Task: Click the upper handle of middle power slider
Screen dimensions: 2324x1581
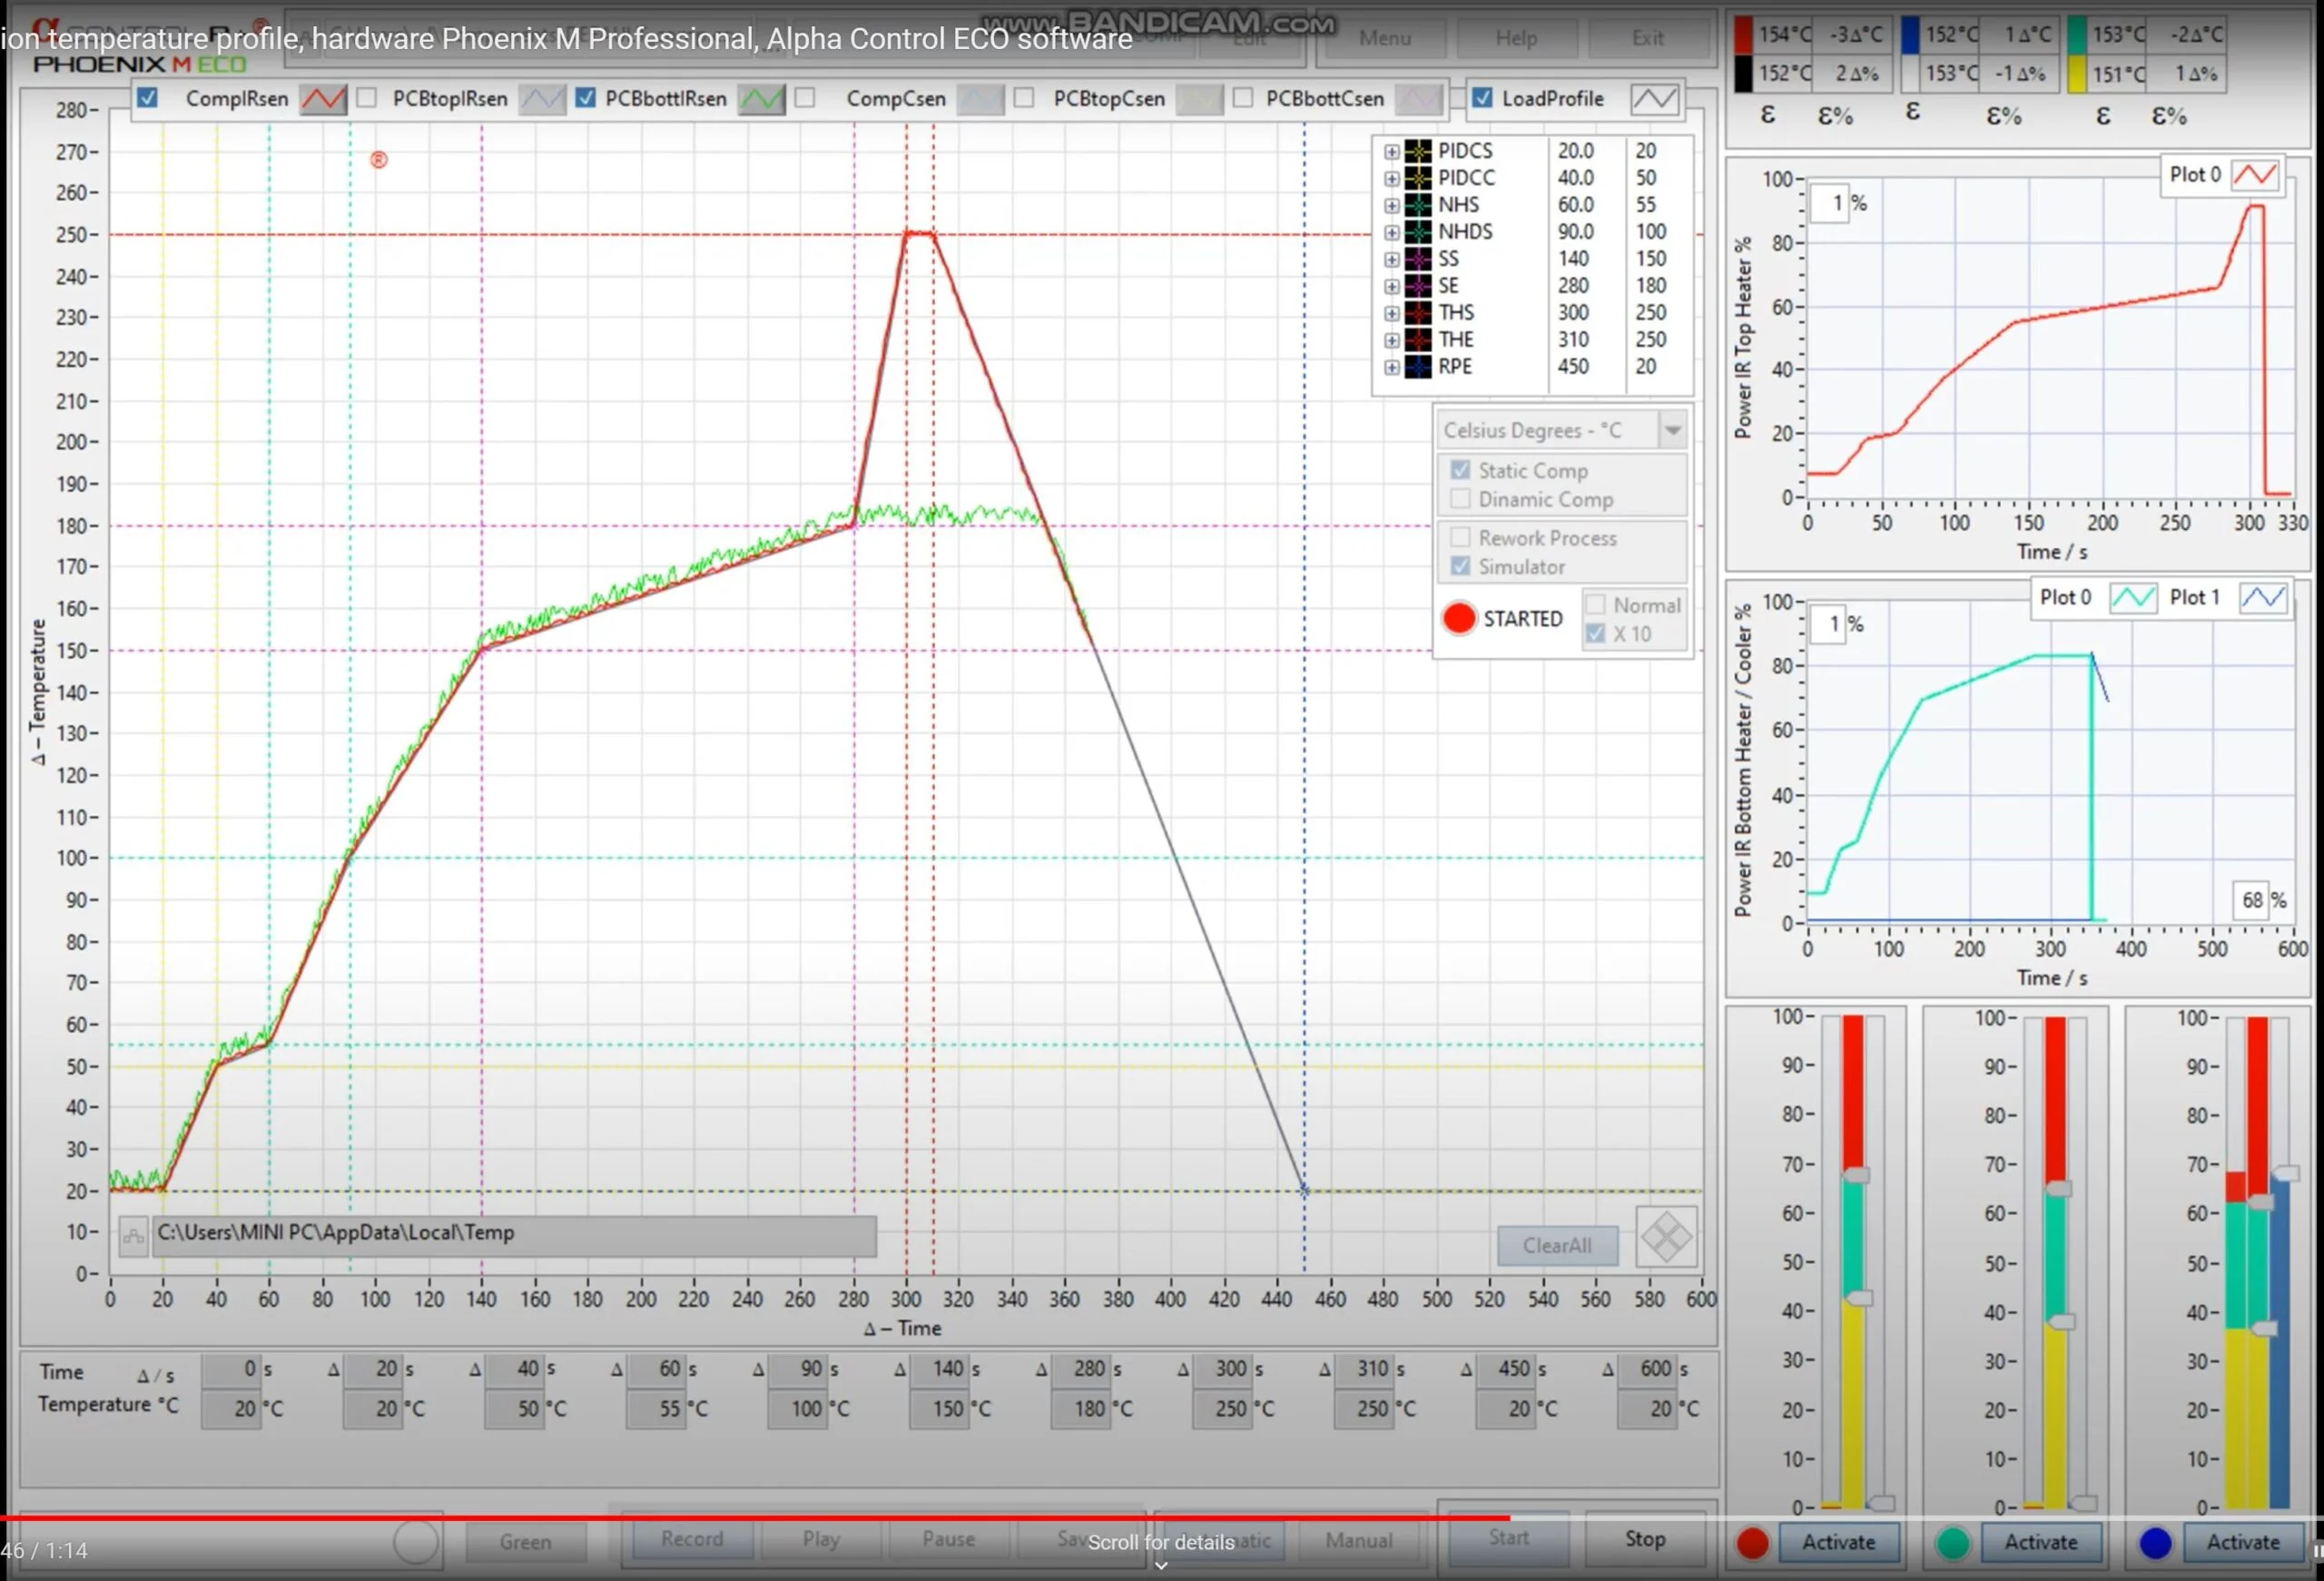Action: pos(2058,1189)
